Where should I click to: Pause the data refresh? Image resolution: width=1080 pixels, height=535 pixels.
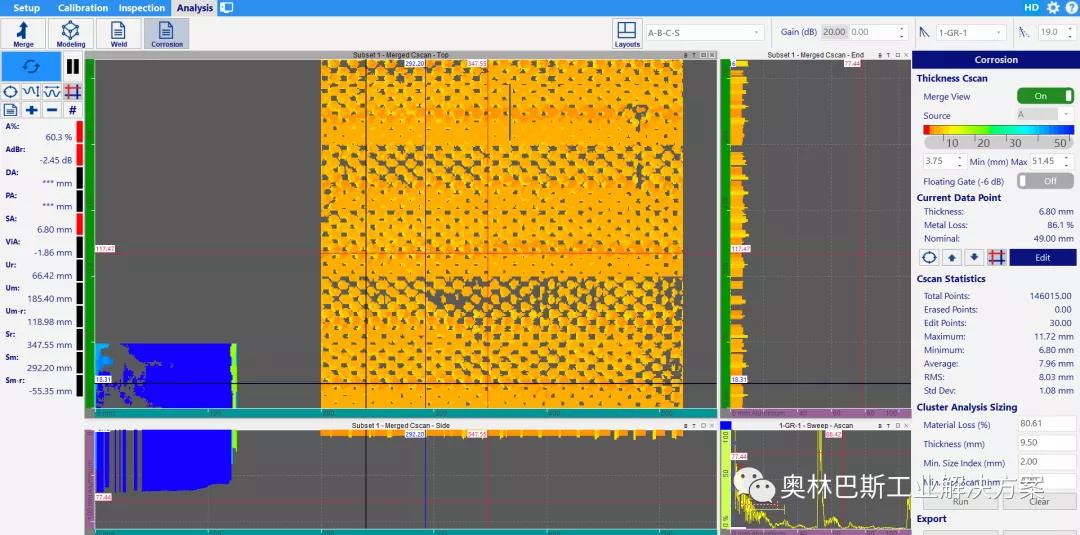(73, 67)
